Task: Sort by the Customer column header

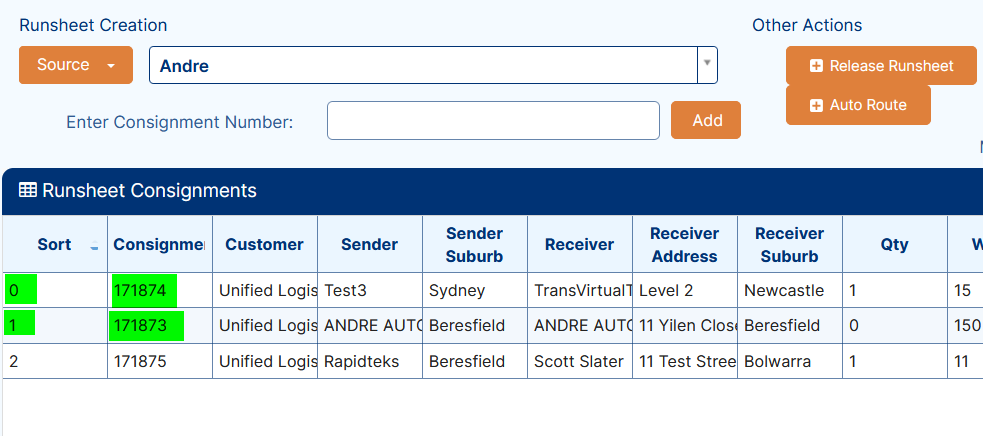Action: 265,245
